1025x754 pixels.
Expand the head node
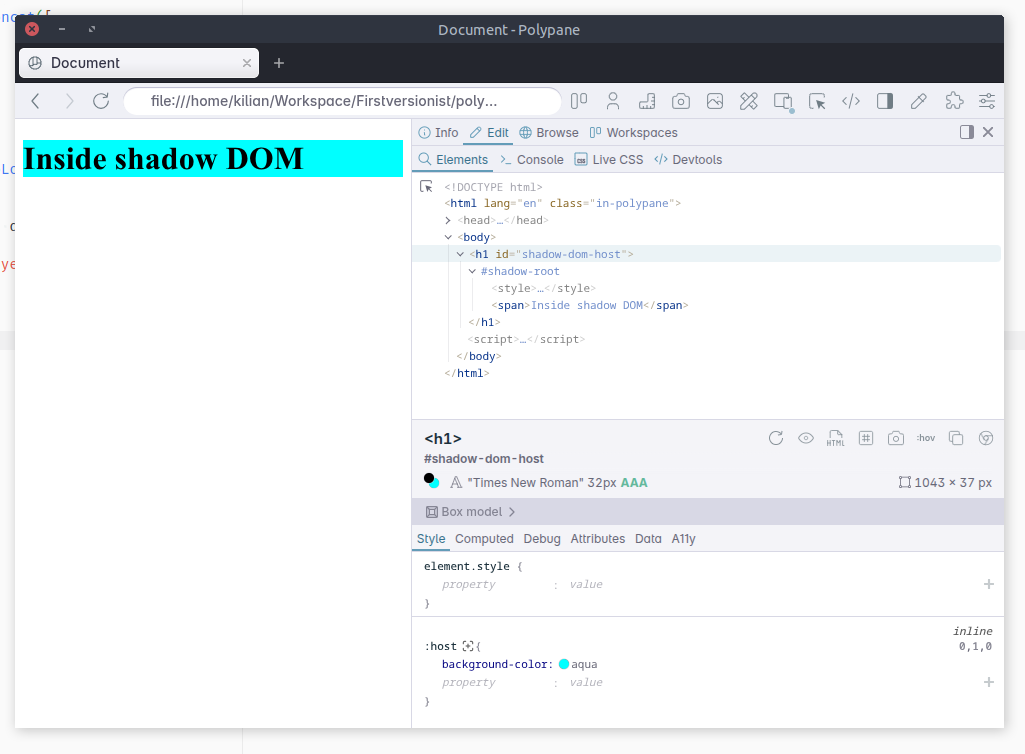click(448, 220)
